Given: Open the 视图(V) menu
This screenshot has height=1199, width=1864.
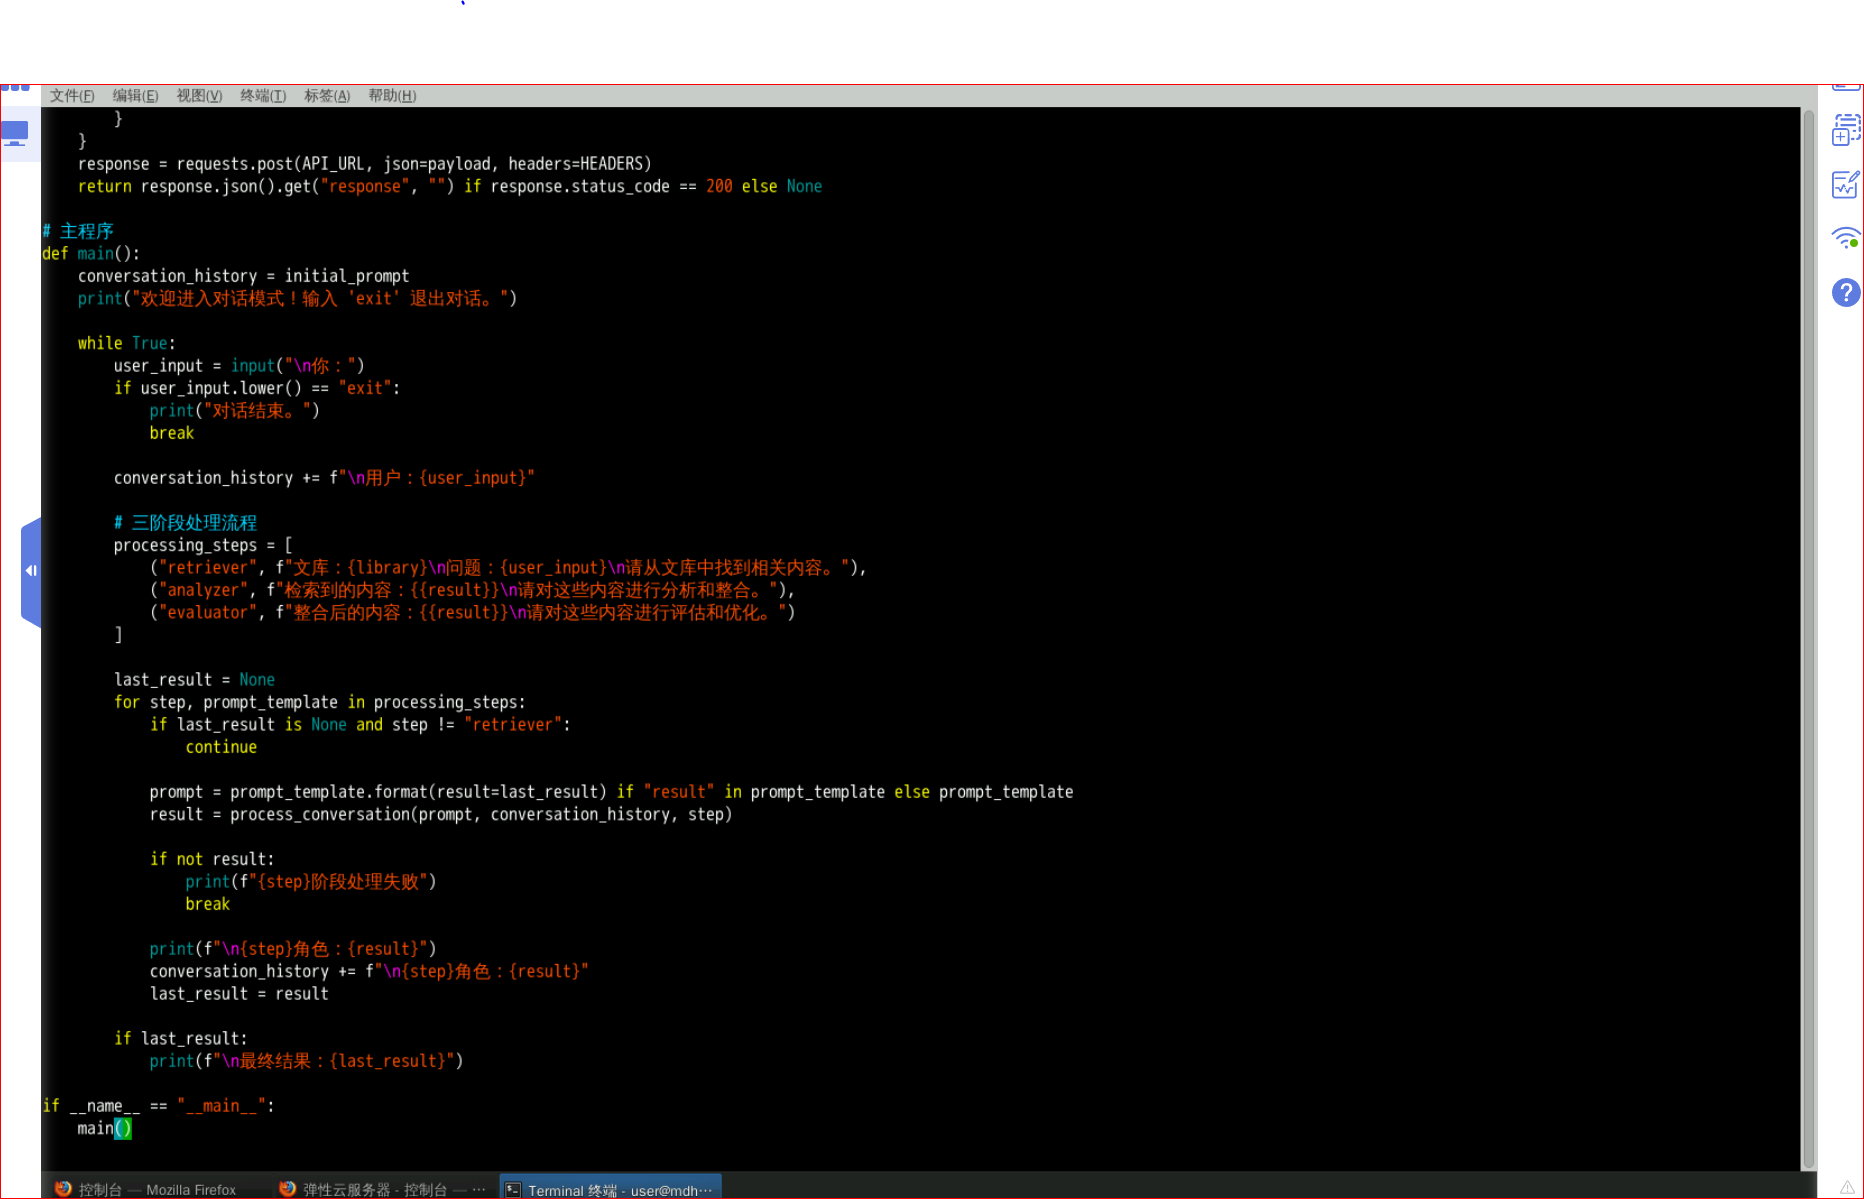Looking at the screenshot, I should pyautogui.click(x=199, y=96).
